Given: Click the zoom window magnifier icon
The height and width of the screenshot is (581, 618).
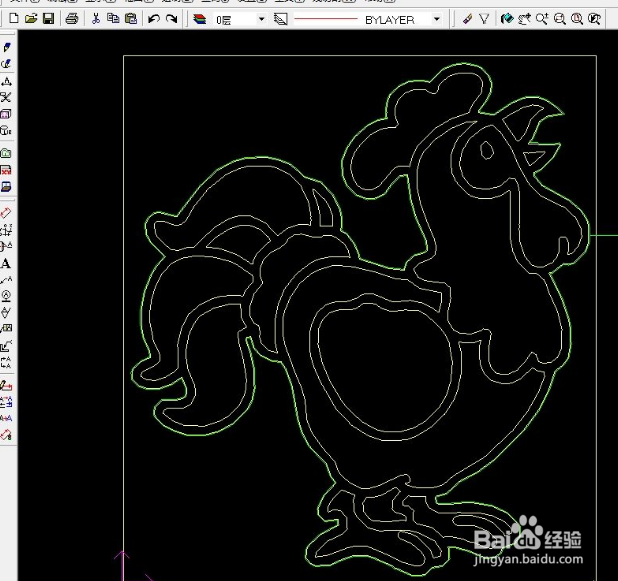Looking at the screenshot, I should tap(559, 19).
